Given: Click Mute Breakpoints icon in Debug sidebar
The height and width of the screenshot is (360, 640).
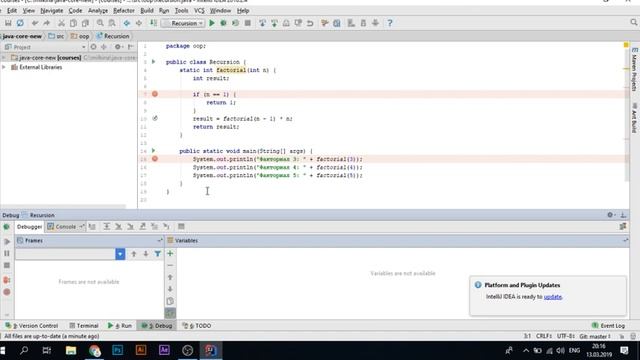Looking at the screenshot, I should [x=7, y=292].
